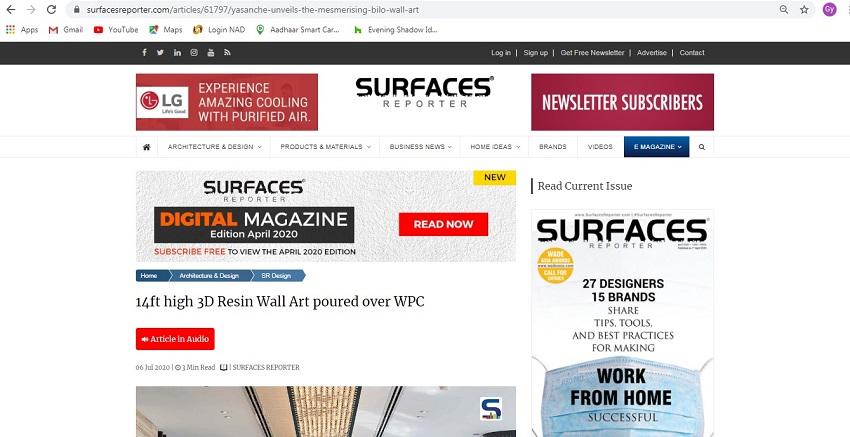The height and width of the screenshot is (437, 850).
Task: Click the LG purified air advertisement banner
Action: click(227, 102)
